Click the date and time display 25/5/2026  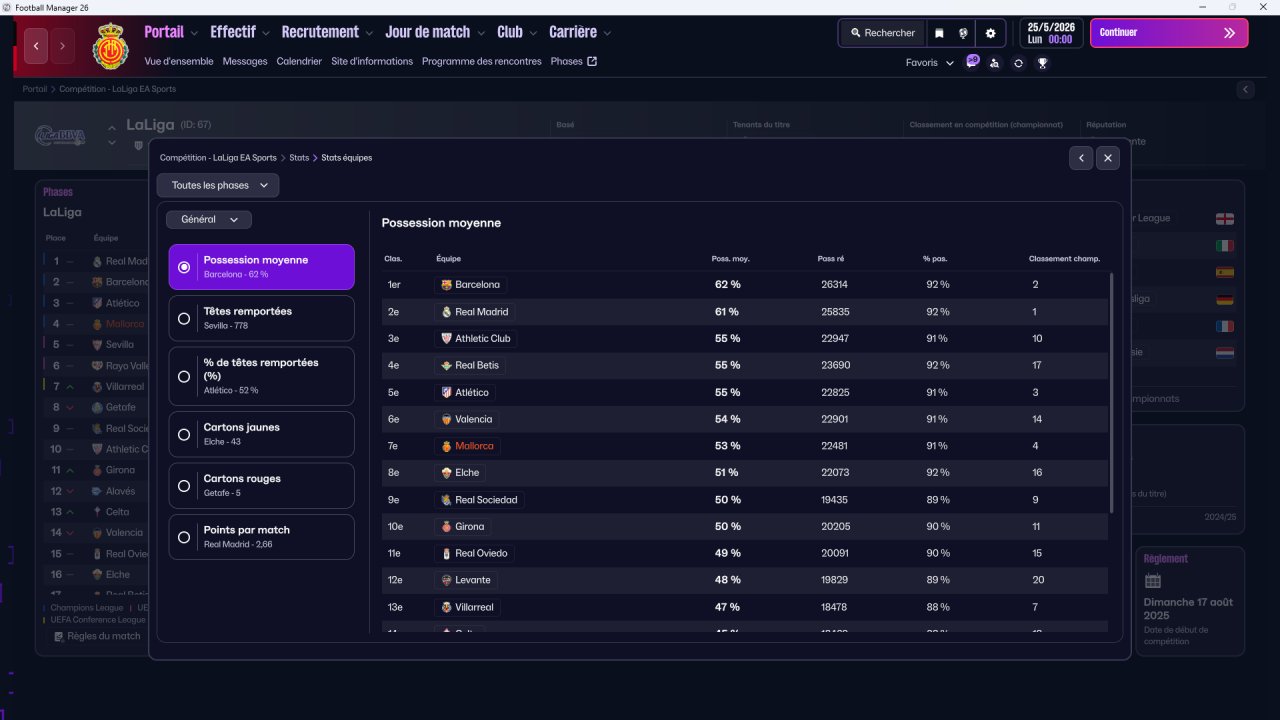coord(1051,33)
